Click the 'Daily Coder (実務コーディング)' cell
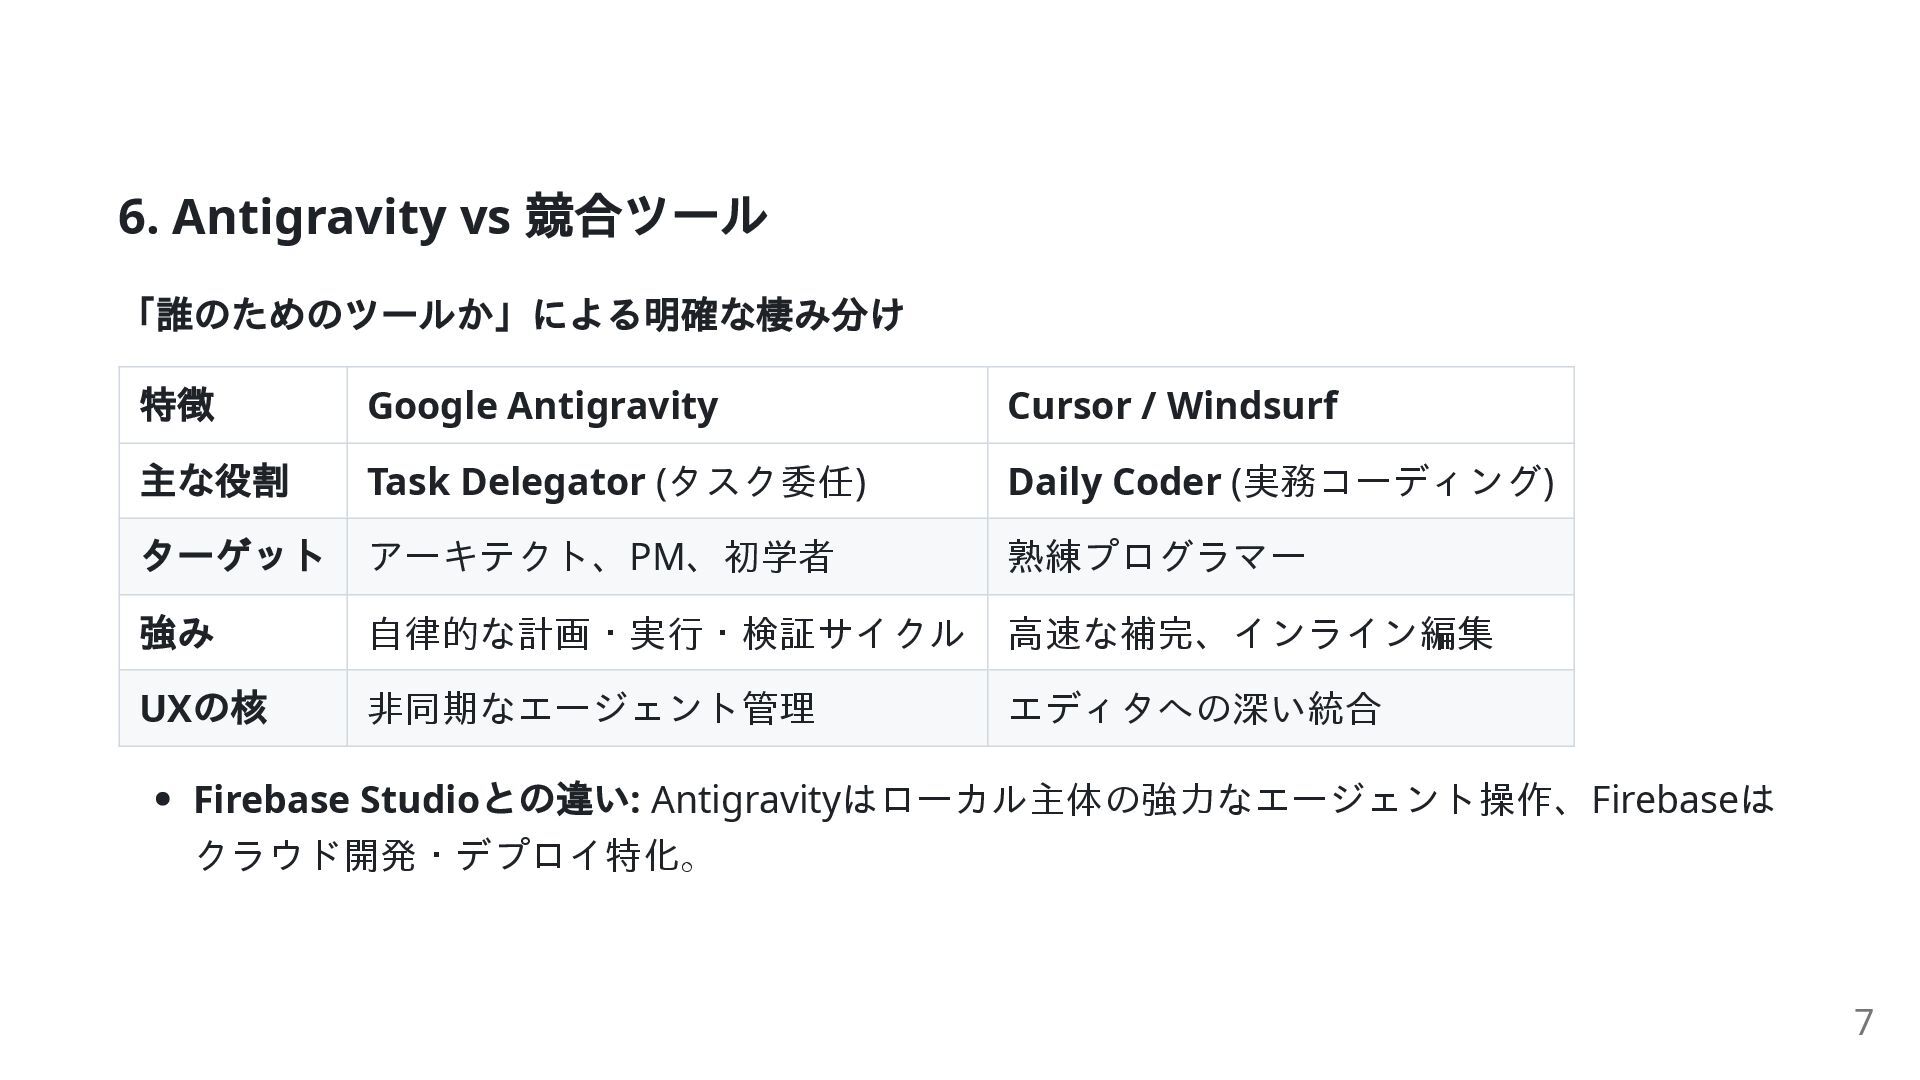This screenshot has width=1920, height=1080. [1280, 481]
